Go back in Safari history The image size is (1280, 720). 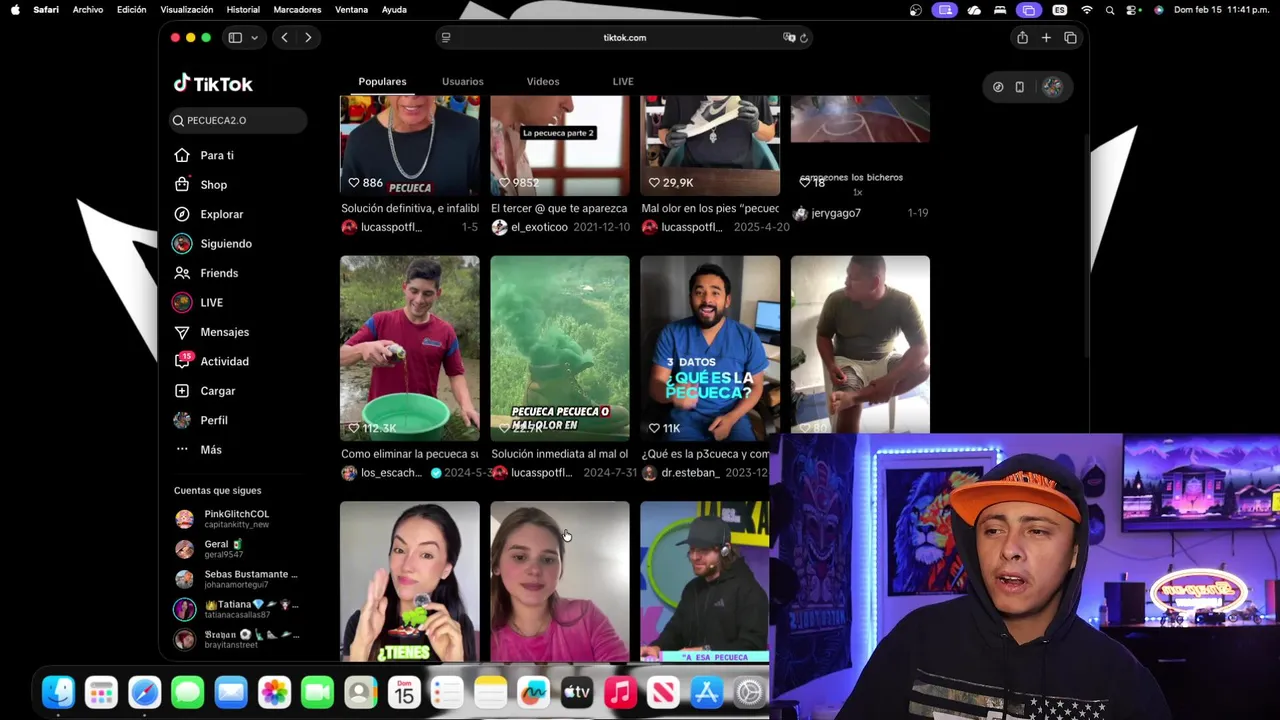[284, 38]
